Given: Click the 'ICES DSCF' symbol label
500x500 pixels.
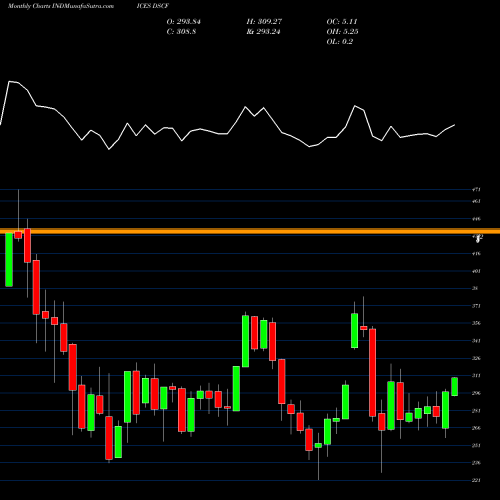Looking at the screenshot, I should pos(153,6).
